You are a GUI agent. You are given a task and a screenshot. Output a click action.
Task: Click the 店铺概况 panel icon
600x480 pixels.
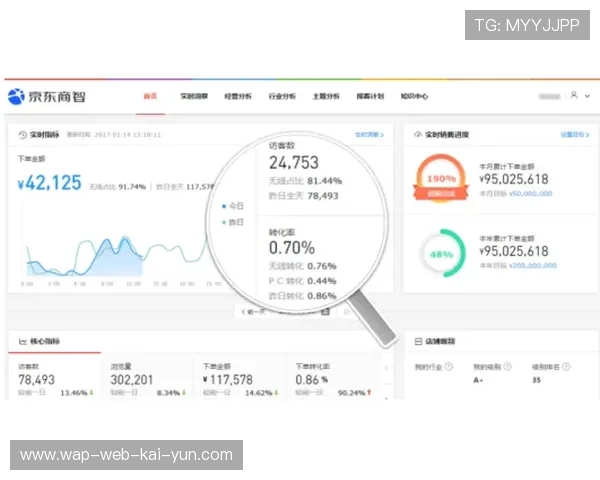[x=417, y=341]
